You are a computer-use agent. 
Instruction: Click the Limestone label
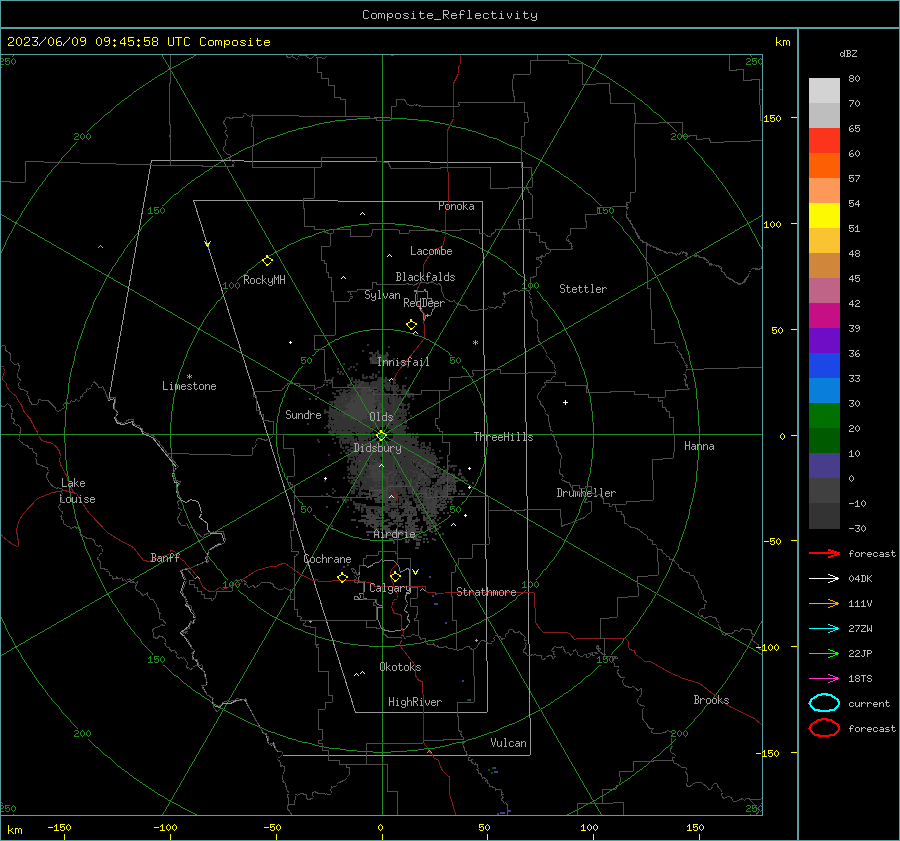pyautogui.click(x=189, y=386)
